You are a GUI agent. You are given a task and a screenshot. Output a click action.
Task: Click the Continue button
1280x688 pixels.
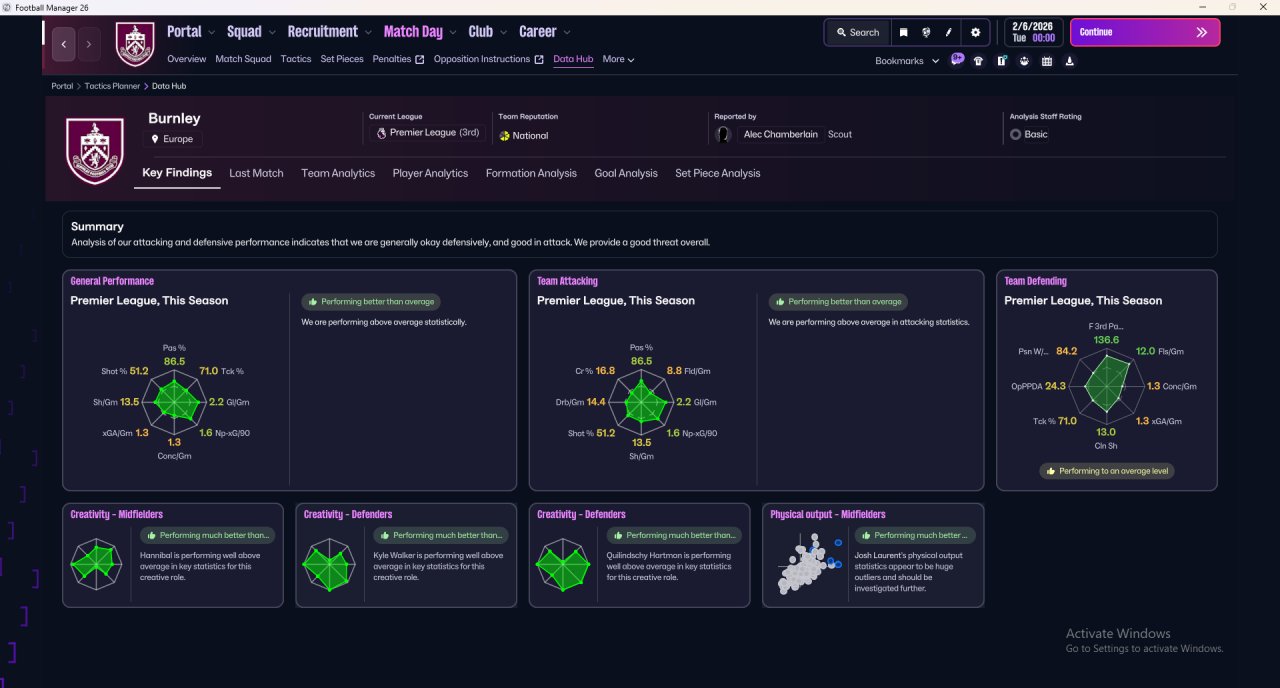(1145, 32)
